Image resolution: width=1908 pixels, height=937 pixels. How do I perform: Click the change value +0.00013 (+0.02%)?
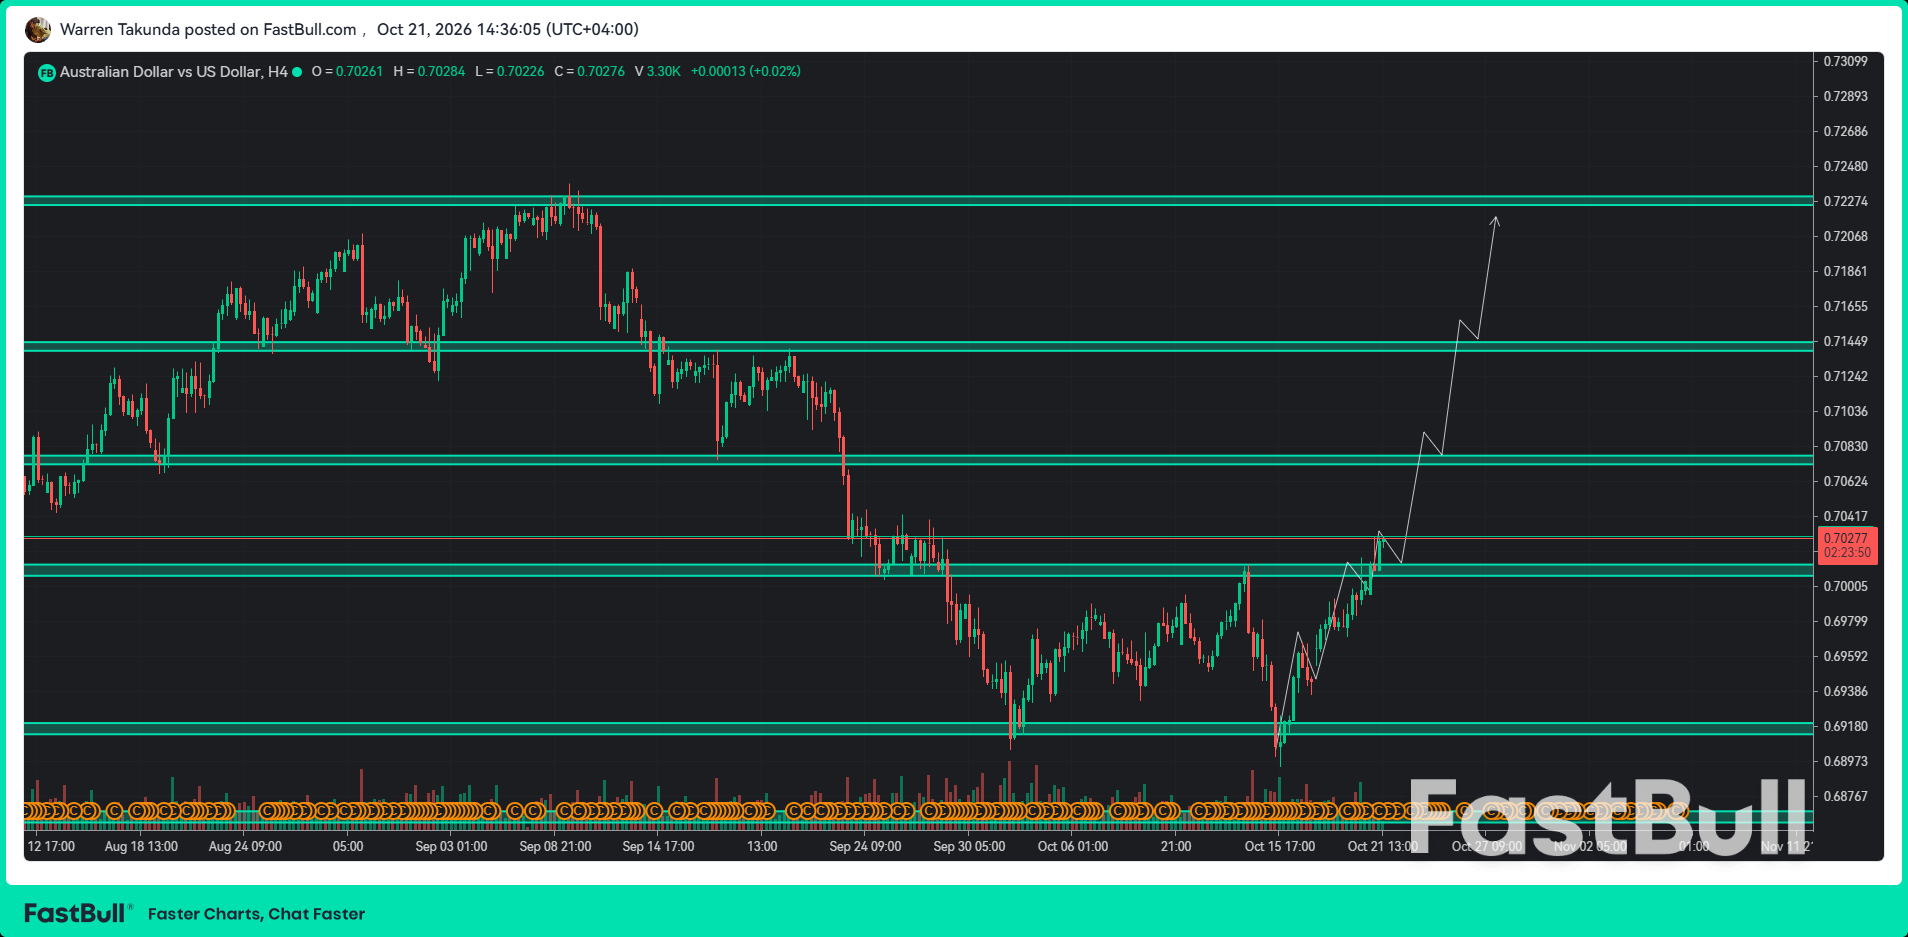746,72
